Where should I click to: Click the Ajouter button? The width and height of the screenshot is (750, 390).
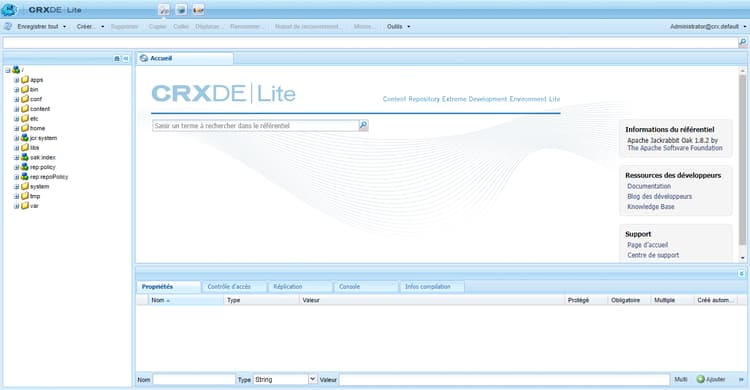[711, 379]
